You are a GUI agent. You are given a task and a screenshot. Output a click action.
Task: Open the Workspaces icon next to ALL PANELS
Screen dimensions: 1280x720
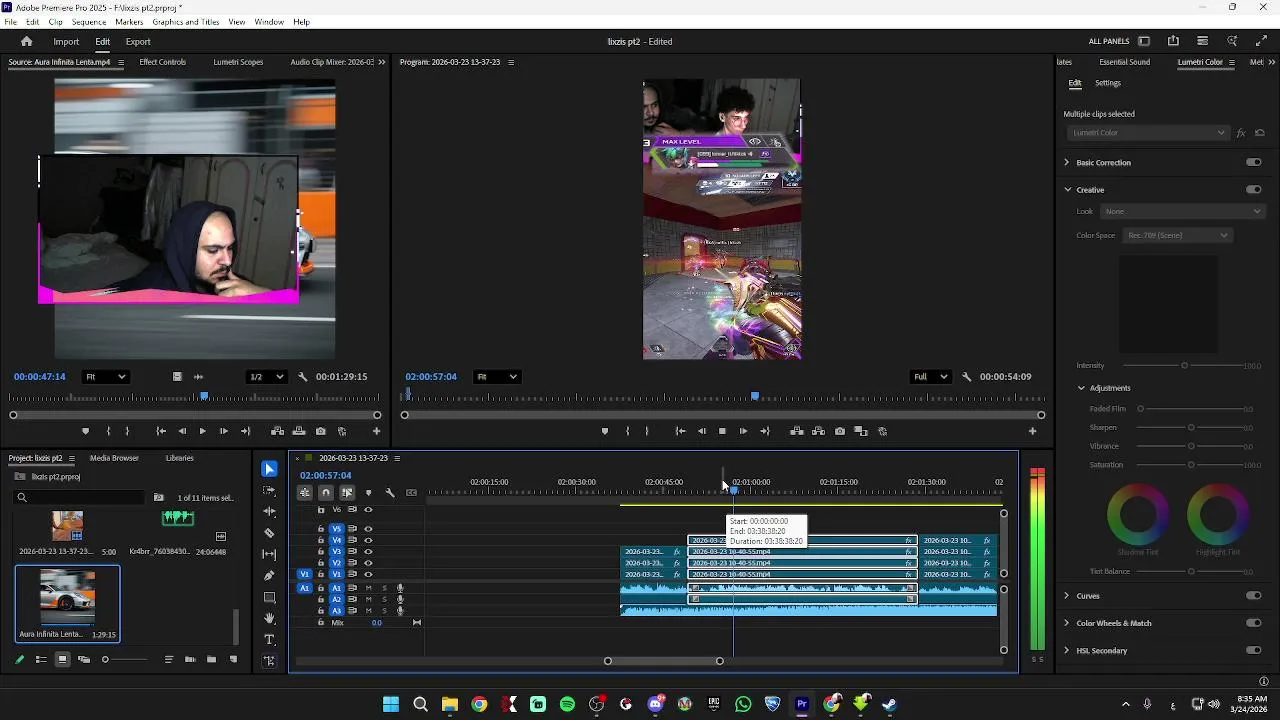click(x=1144, y=41)
